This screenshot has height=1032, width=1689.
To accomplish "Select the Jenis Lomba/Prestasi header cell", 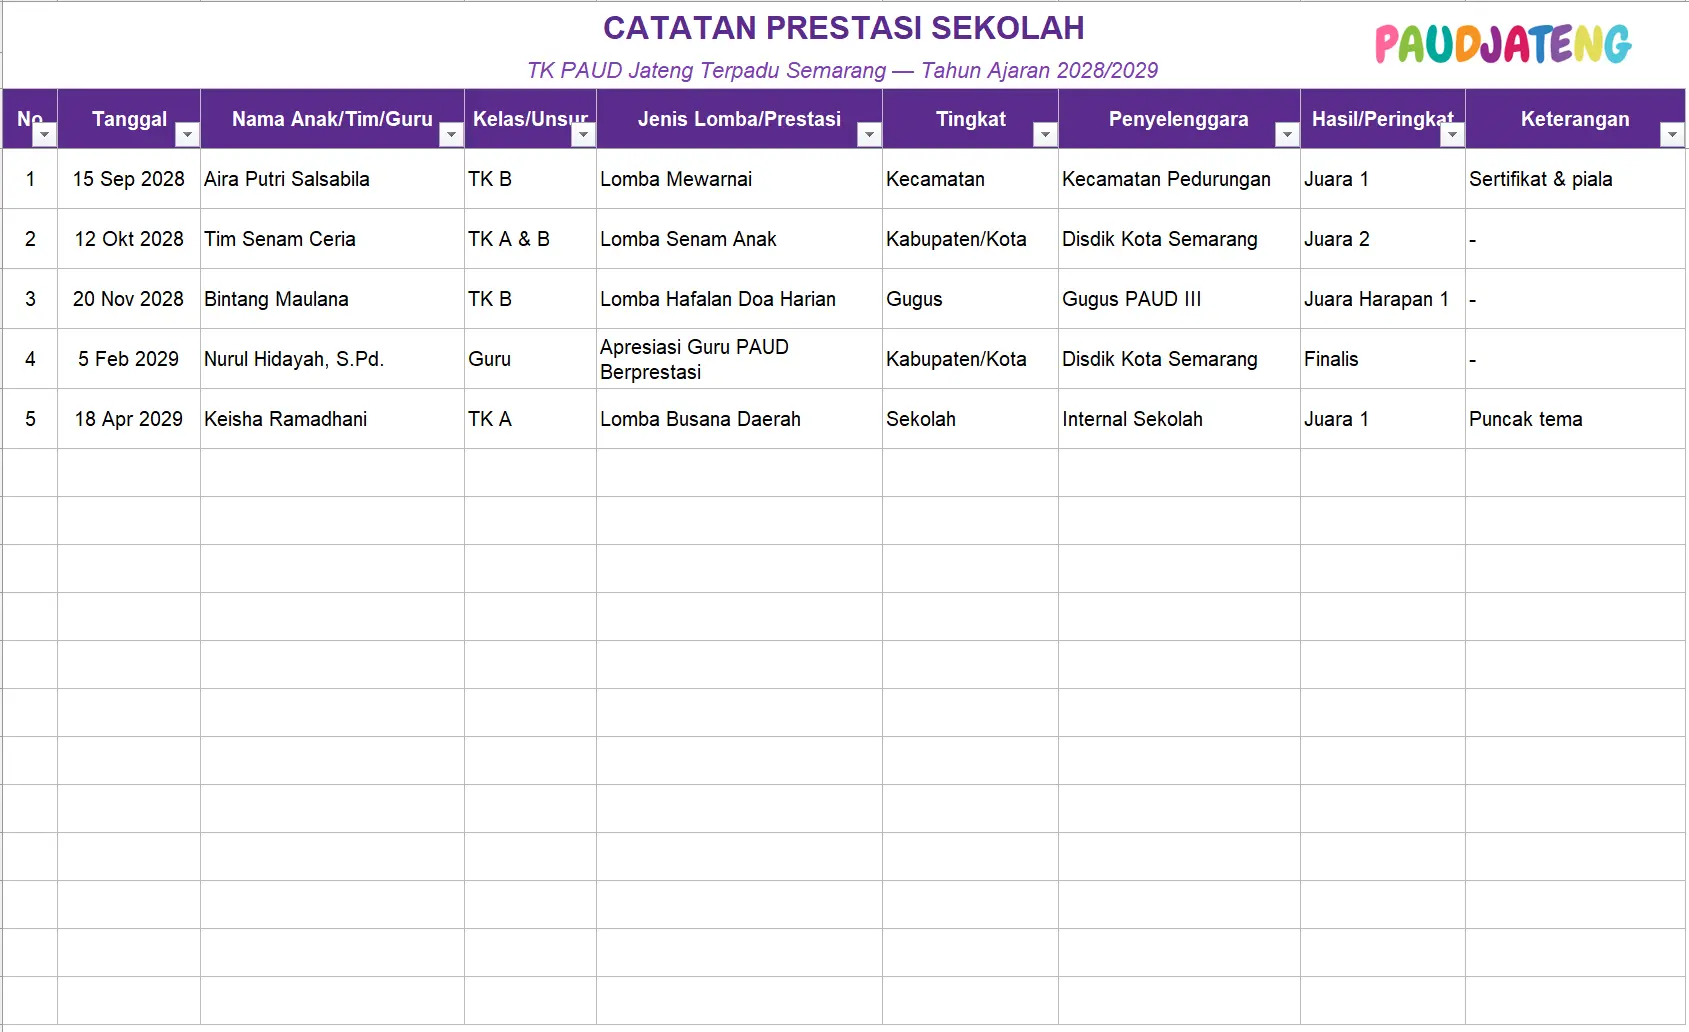I will pos(739,119).
